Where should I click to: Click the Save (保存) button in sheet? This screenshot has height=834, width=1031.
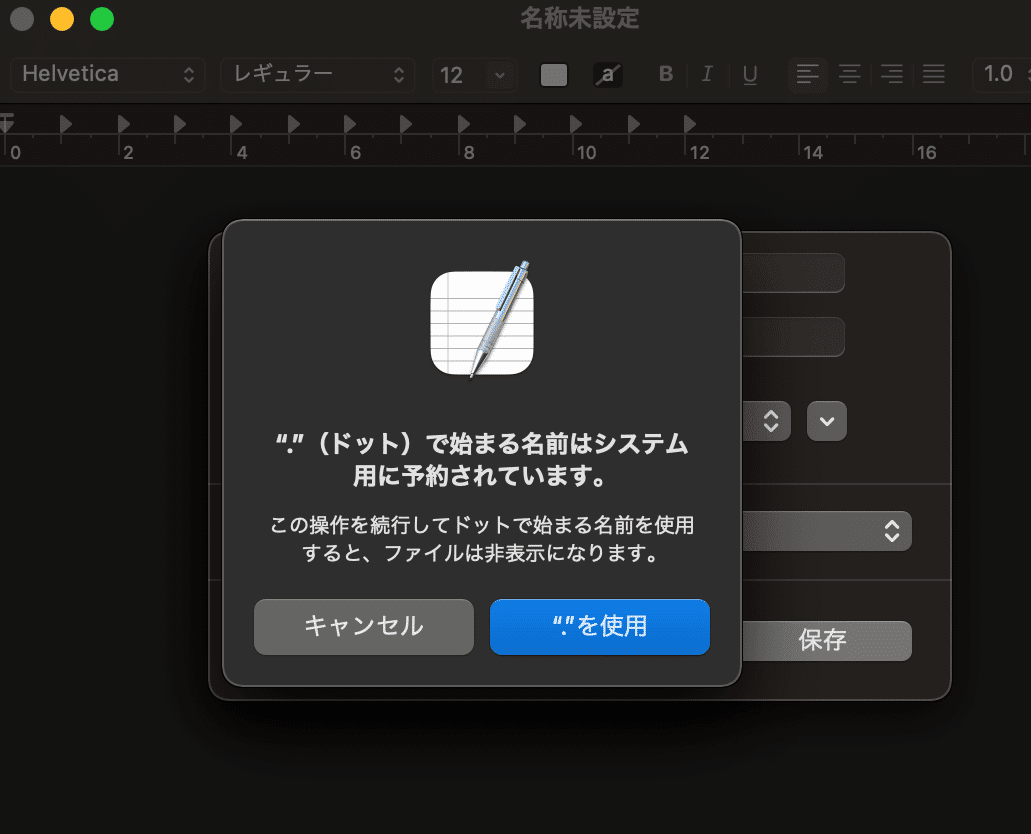pos(827,640)
